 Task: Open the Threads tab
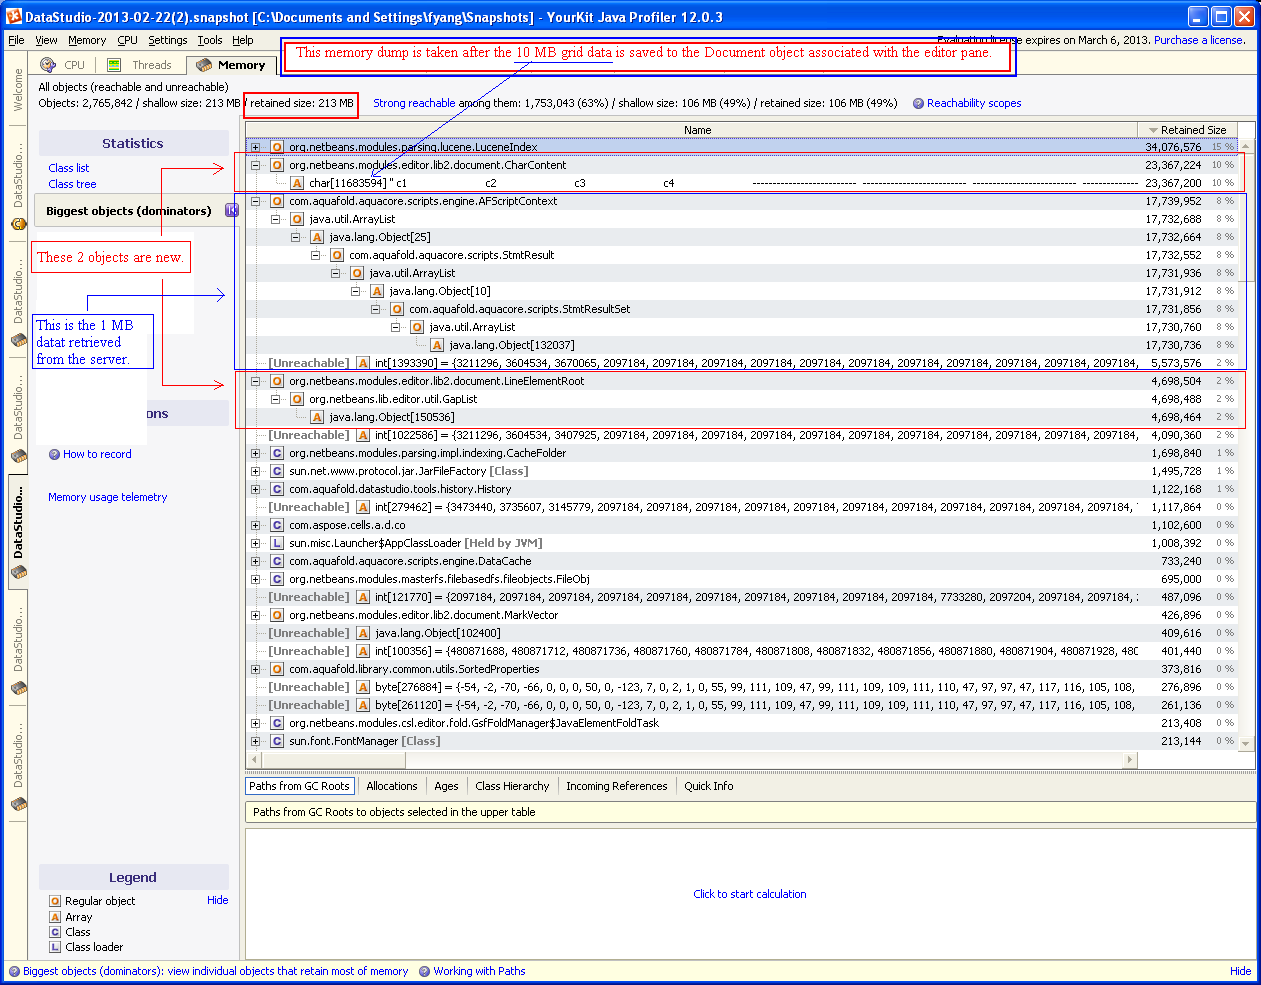coord(141,65)
